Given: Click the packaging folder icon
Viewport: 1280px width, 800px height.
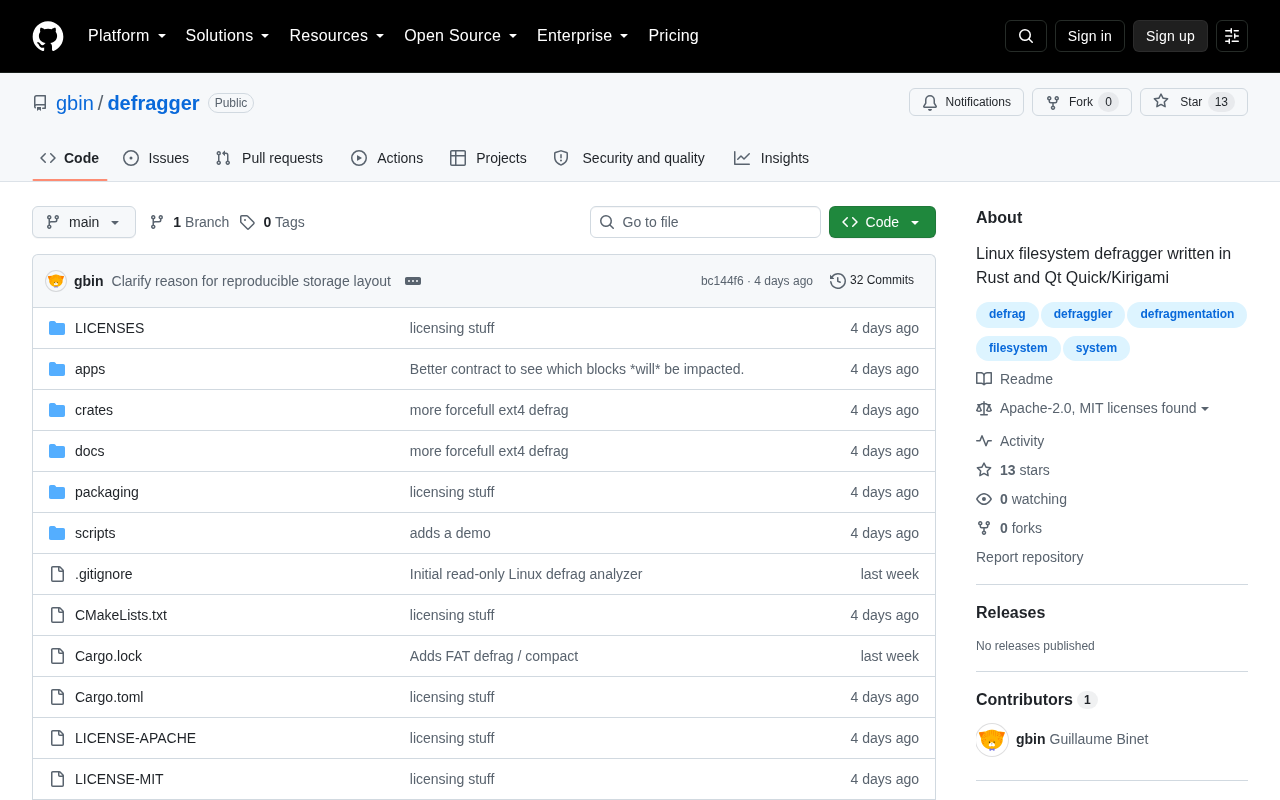Looking at the screenshot, I should [57, 492].
